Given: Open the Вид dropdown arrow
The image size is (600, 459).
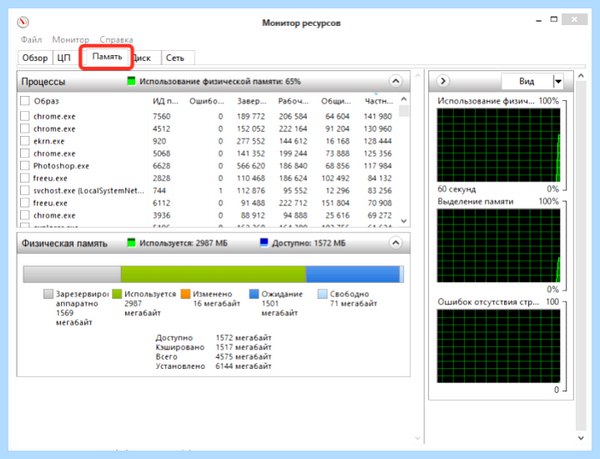Looking at the screenshot, I should coord(558,81).
